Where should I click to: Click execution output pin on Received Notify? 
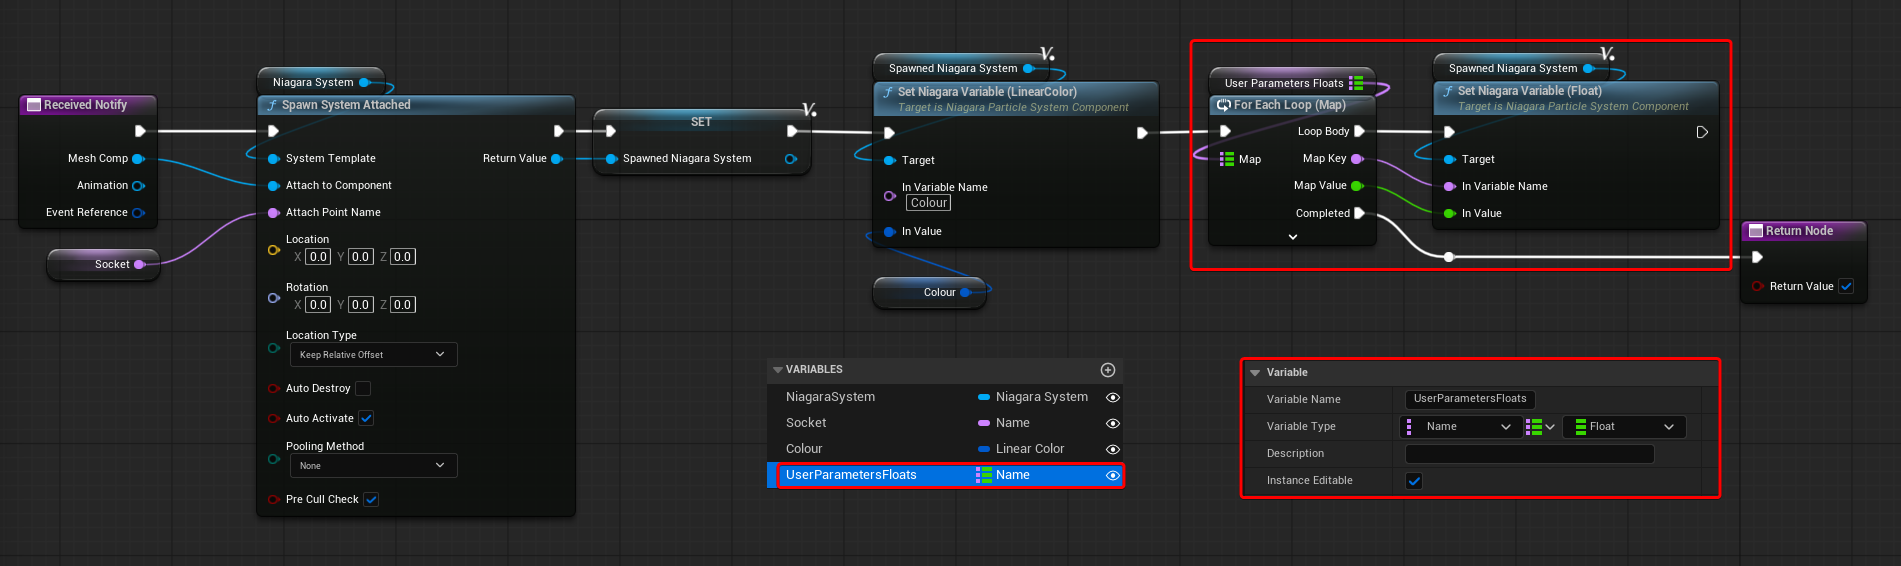140,131
